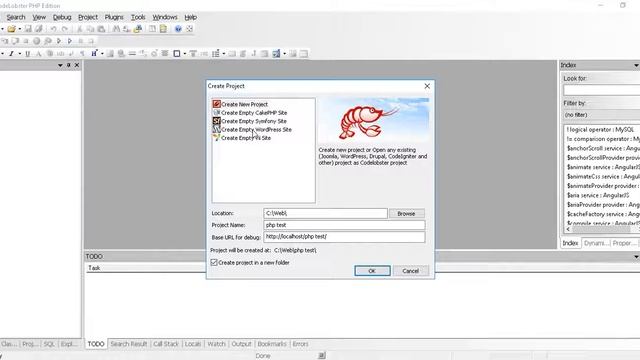The height and width of the screenshot is (360, 640).
Task: Click the paste clipboard icon
Action: tap(101, 29)
